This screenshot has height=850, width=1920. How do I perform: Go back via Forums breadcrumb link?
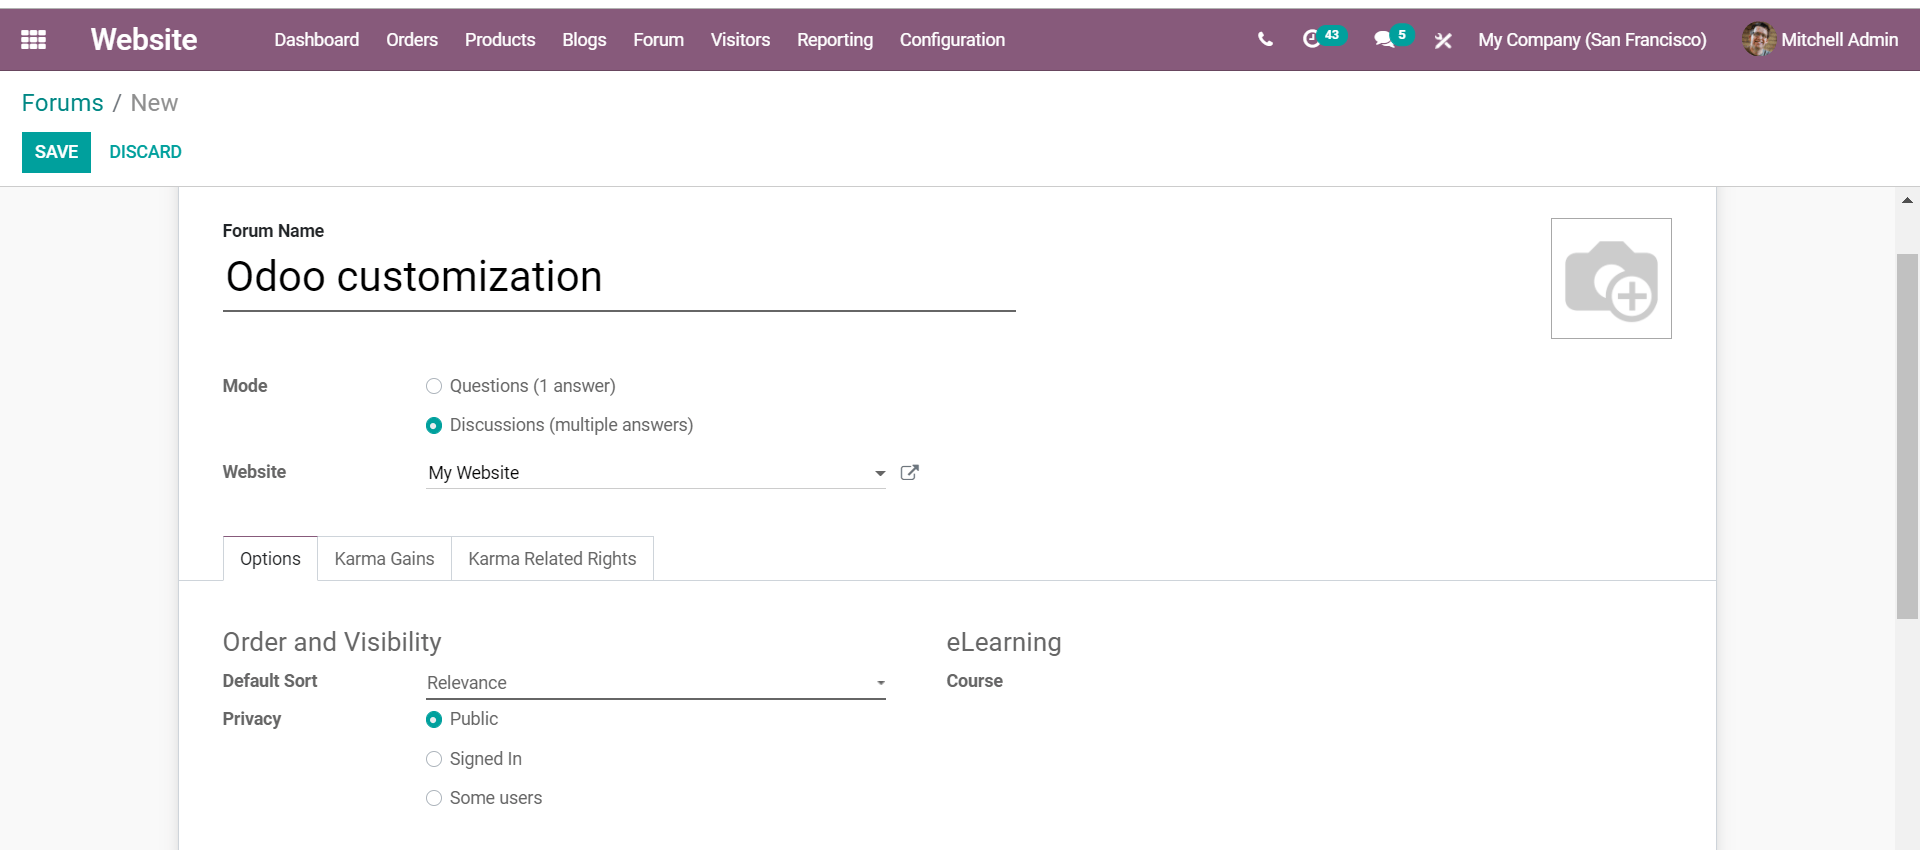[62, 103]
